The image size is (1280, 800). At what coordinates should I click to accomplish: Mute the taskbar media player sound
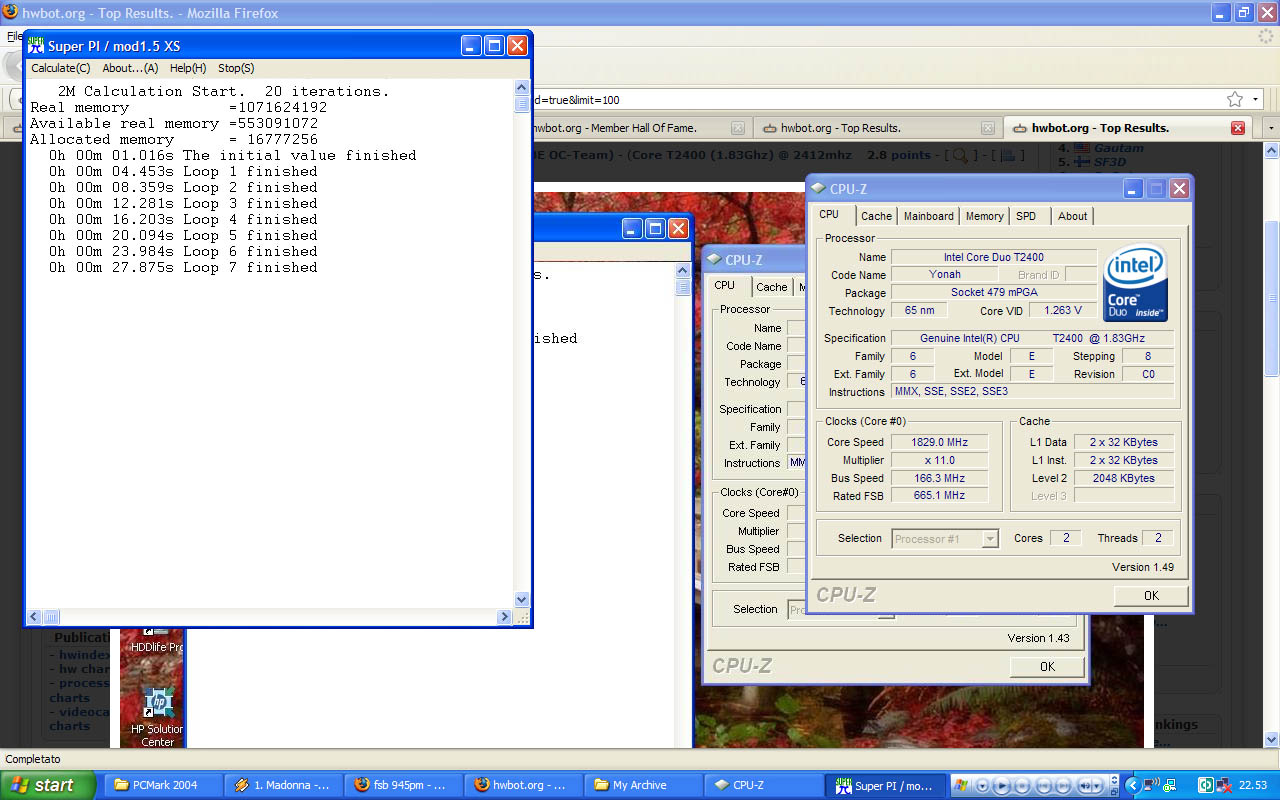[x=1085, y=786]
